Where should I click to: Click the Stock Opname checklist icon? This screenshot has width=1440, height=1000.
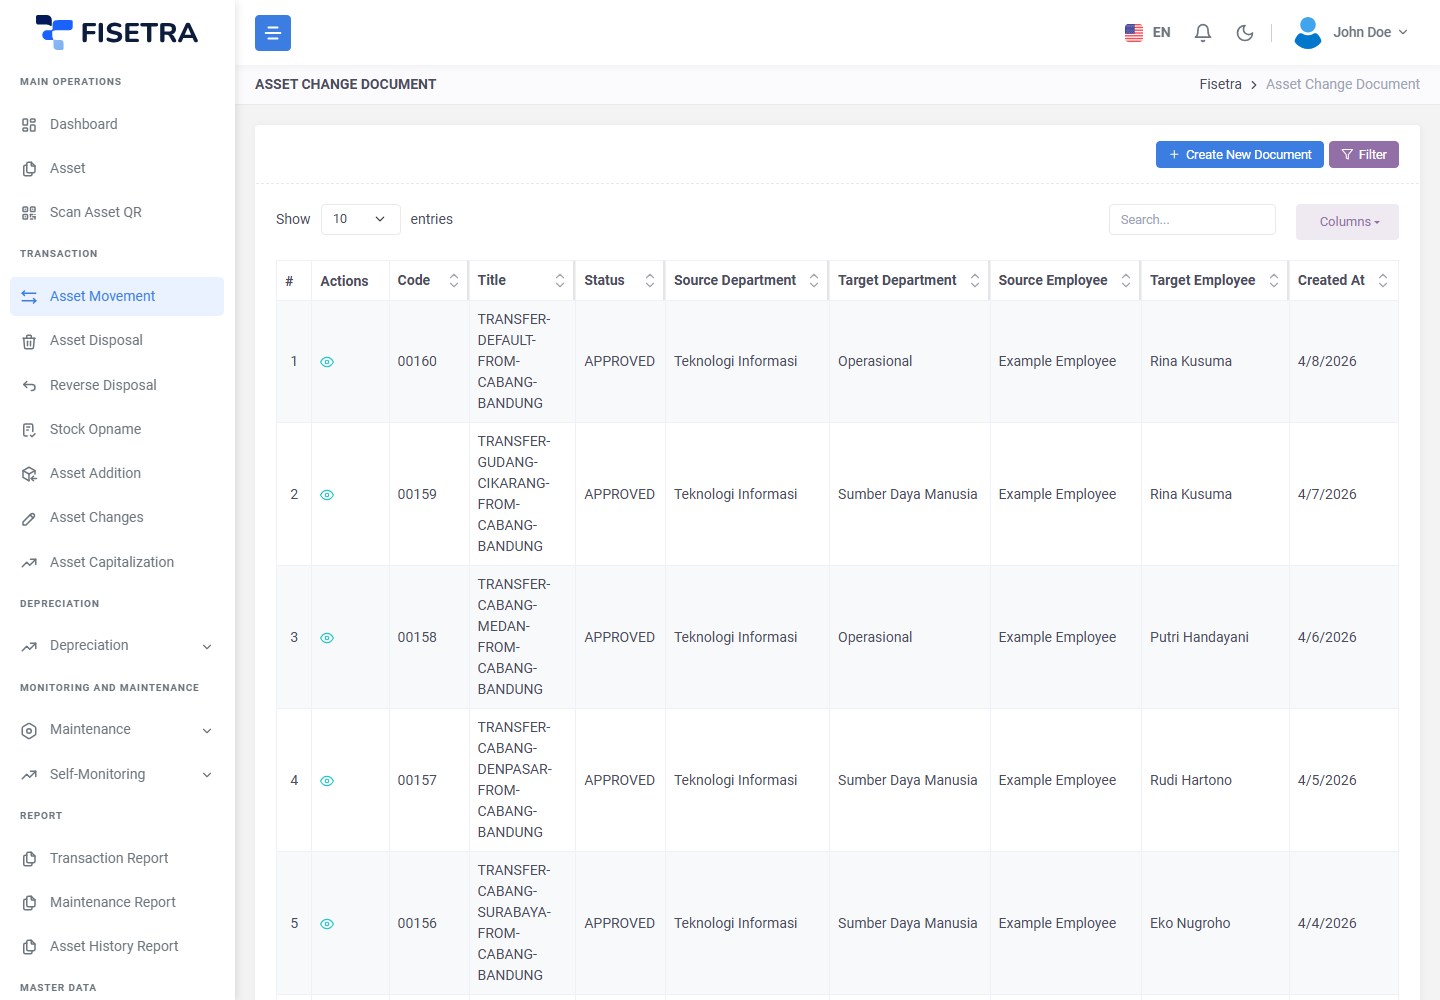click(29, 430)
